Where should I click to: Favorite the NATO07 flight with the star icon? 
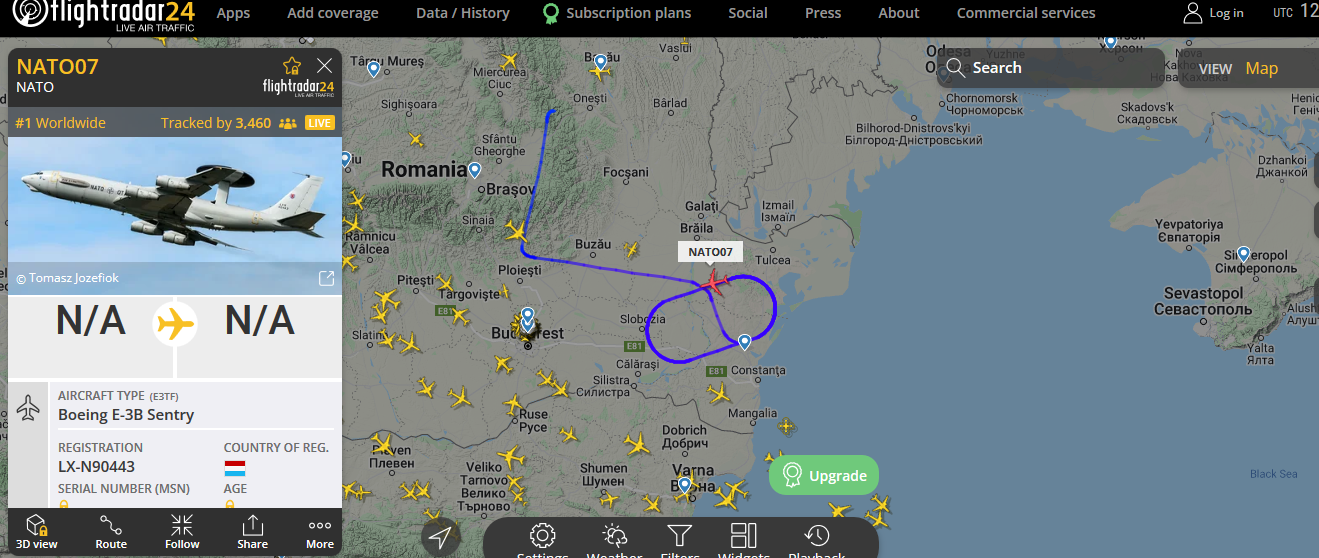tap(292, 66)
